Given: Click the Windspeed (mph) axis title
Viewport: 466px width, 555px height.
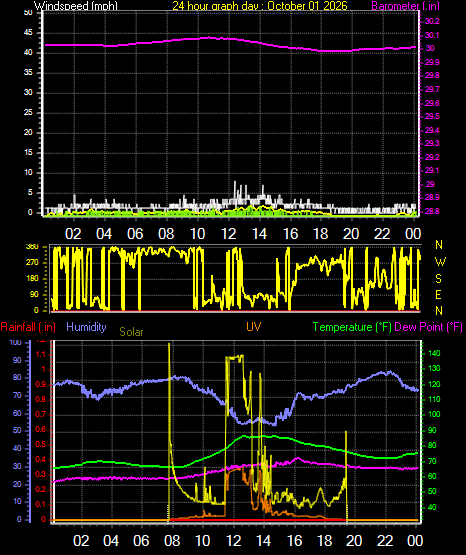Looking at the screenshot, I should coord(76,5).
